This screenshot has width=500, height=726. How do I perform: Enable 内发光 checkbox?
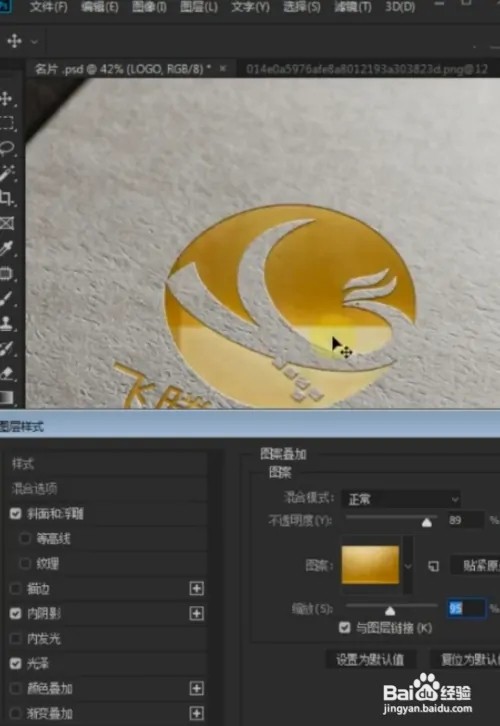pos(16,638)
